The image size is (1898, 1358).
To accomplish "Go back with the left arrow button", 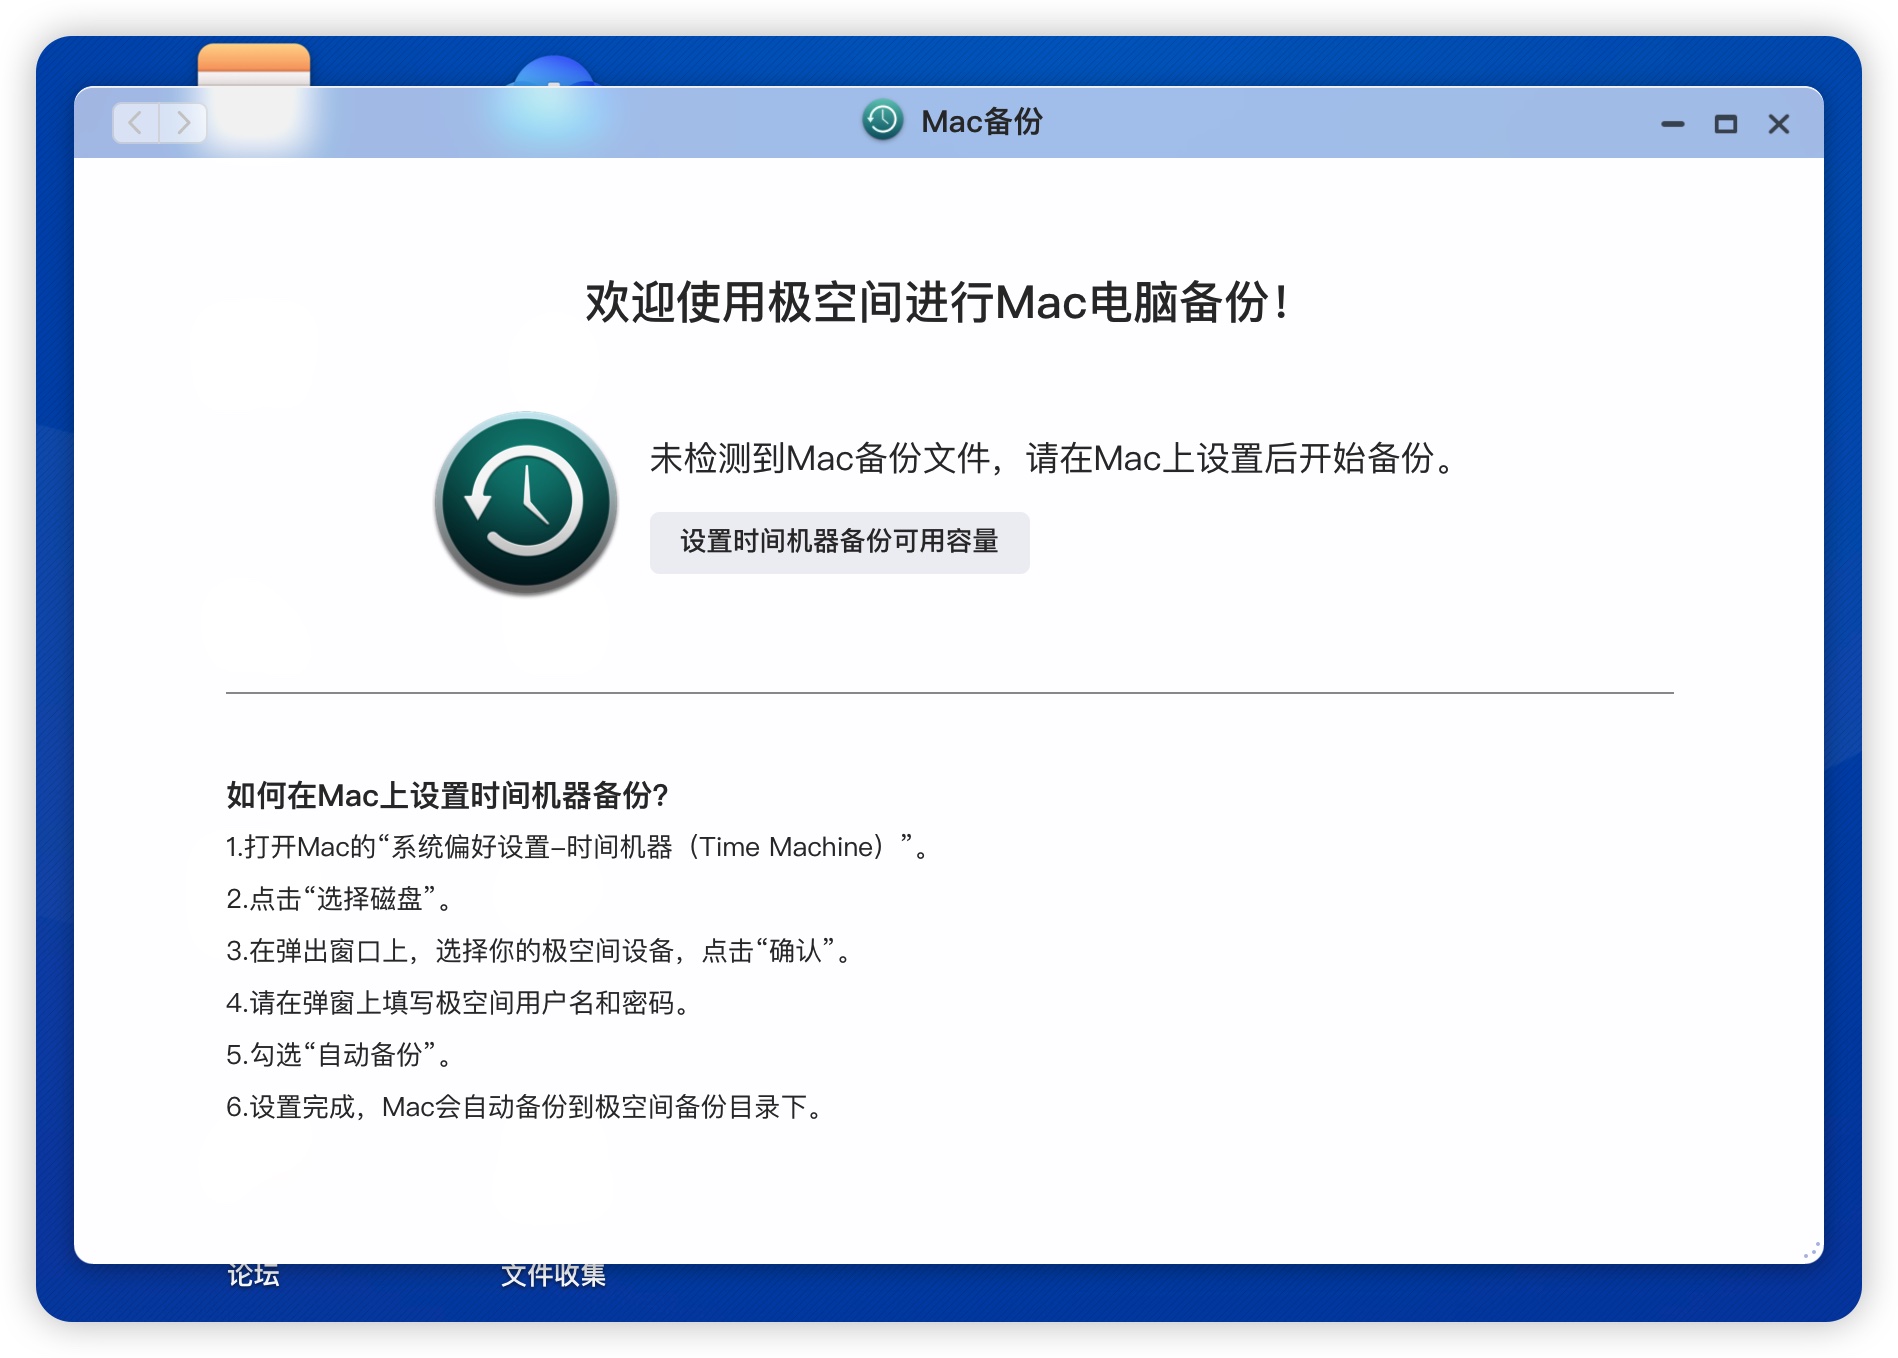I will (x=136, y=123).
